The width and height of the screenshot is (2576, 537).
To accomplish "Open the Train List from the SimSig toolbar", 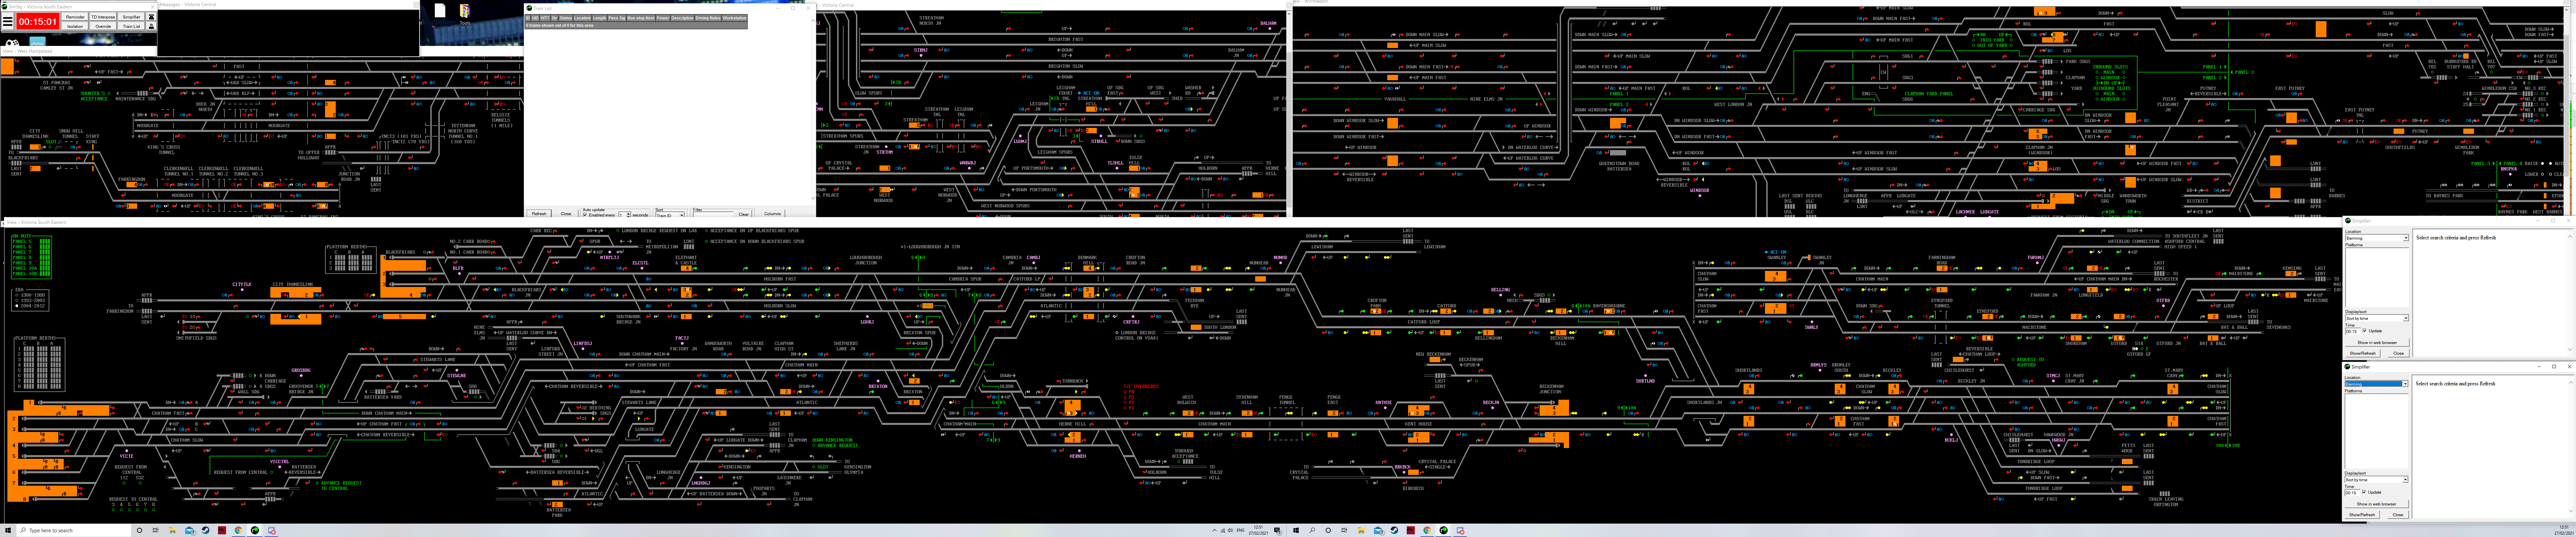I will tap(131, 26).
